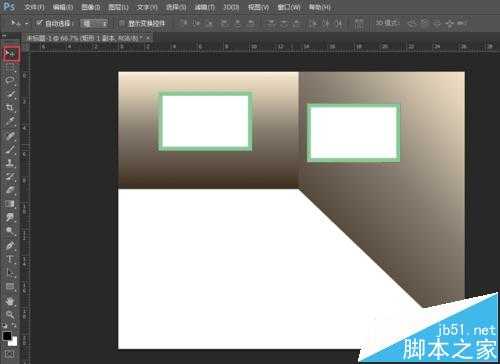Click the Photoshop Ps logo icon
The width and height of the screenshot is (500, 364).
pyautogui.click(x=8, y=6)
